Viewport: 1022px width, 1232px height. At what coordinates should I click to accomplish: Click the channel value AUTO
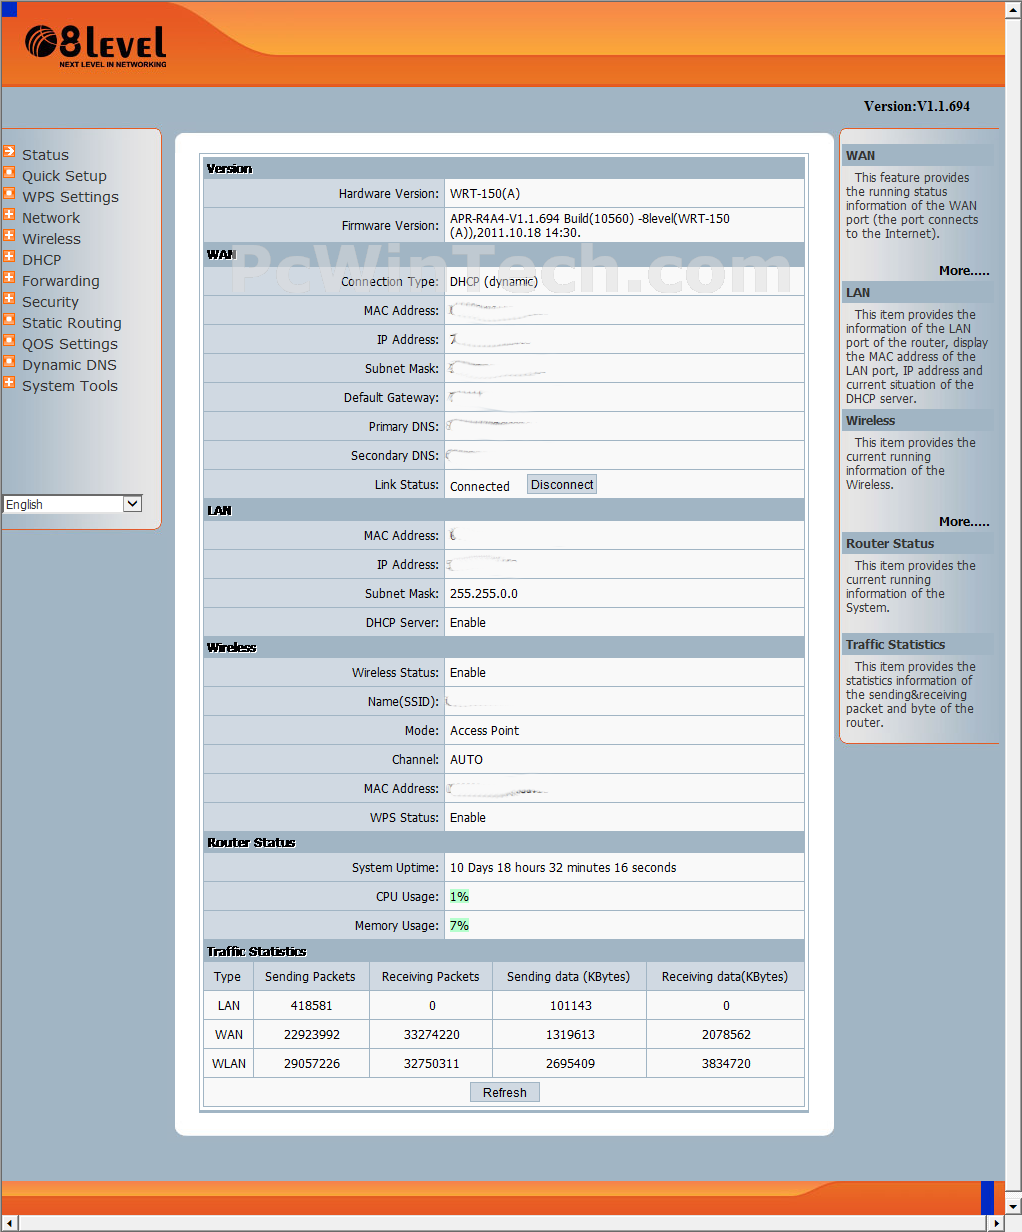(467, 760)
